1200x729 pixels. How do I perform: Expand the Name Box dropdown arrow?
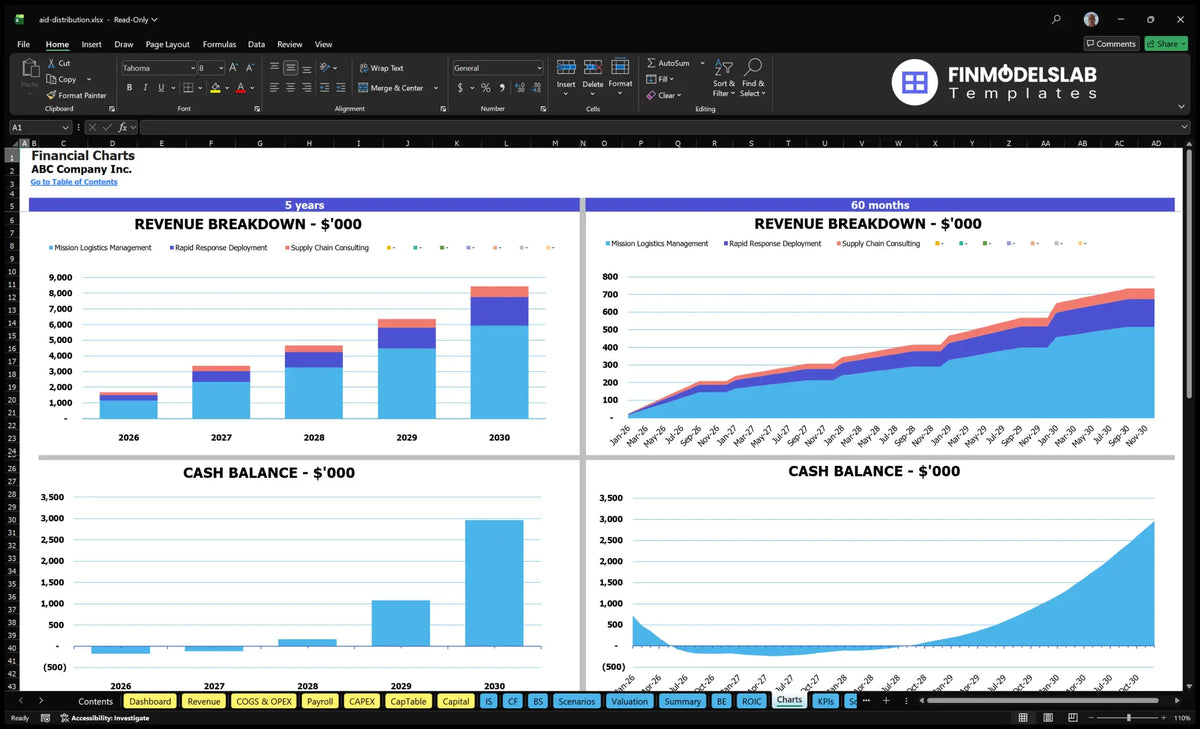point(65,127)
